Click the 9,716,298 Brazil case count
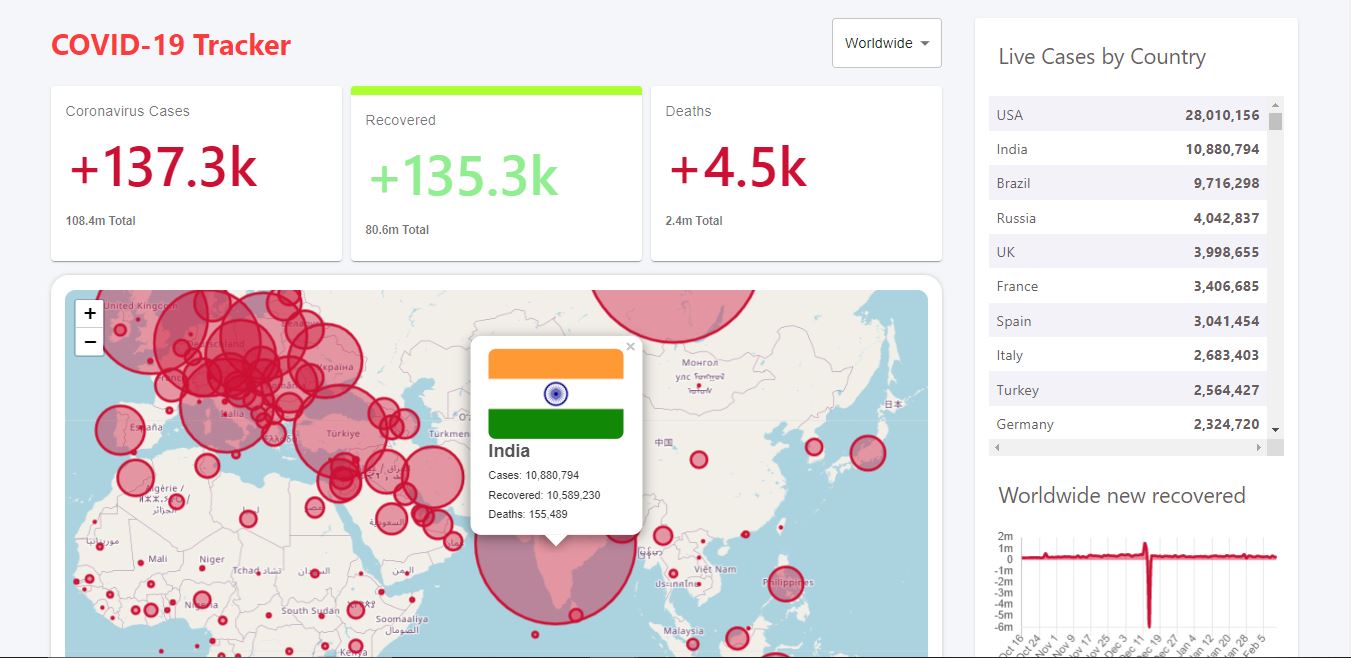Screen dimensions: 1351x658 point(1226,184)
